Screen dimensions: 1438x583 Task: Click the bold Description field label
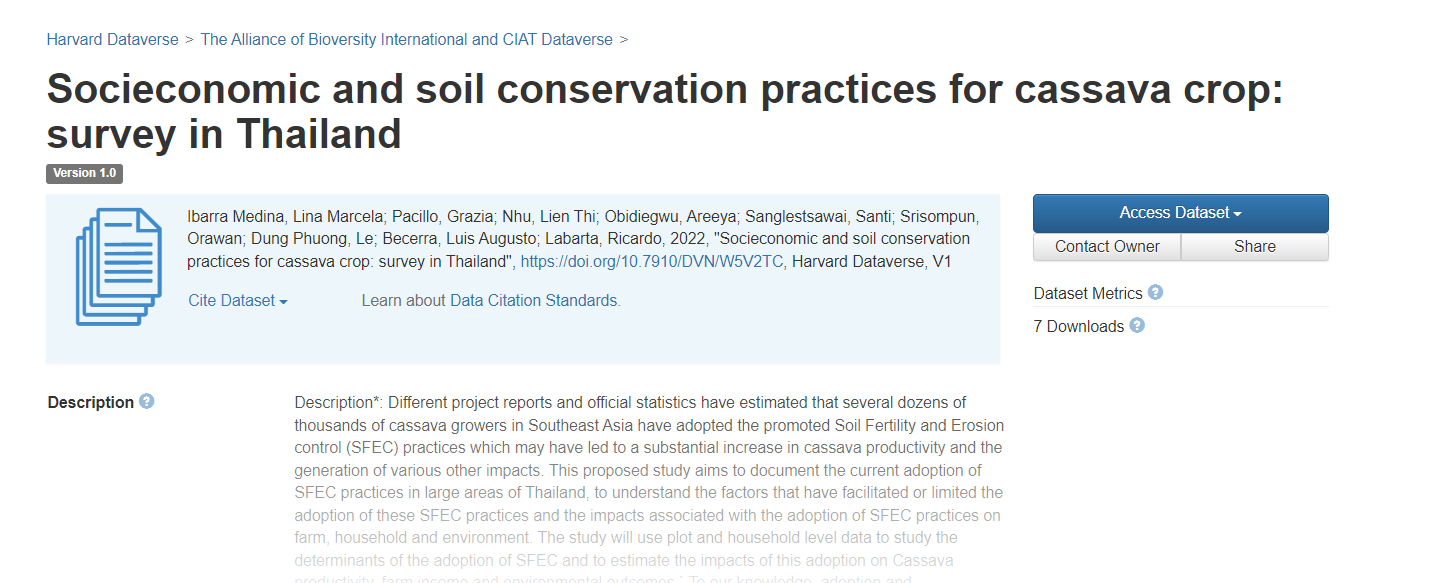[x=91, y=403]
